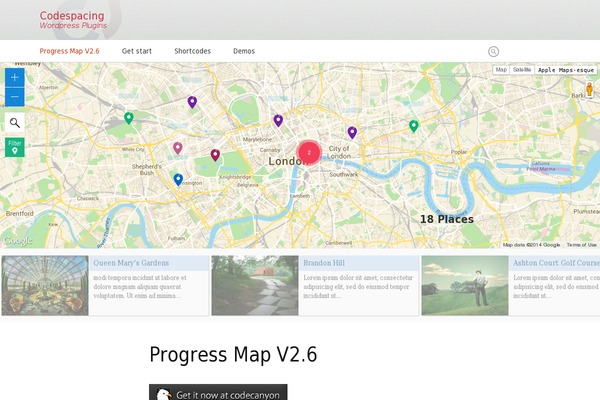The height and width of the screenshot is (400, 600).
Task: Click the blue pin near Kensington
Action: 178,180
